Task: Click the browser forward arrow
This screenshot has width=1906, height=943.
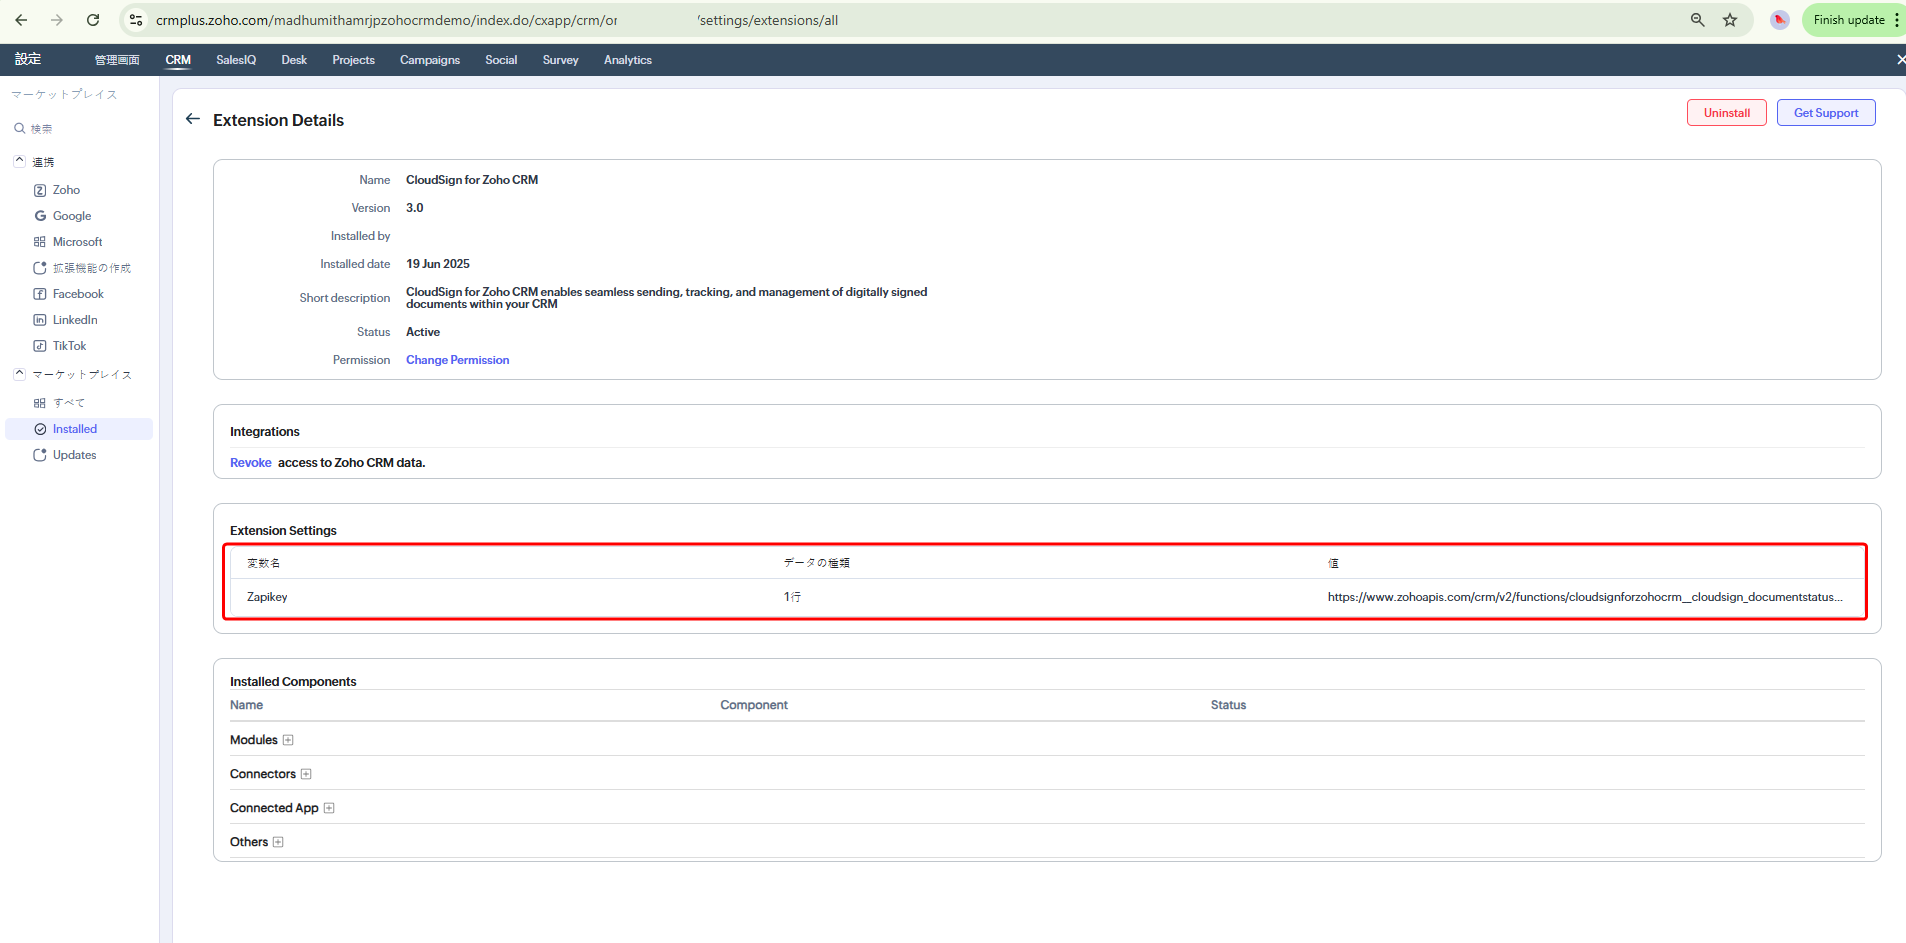Action: (x=57, y=20)
